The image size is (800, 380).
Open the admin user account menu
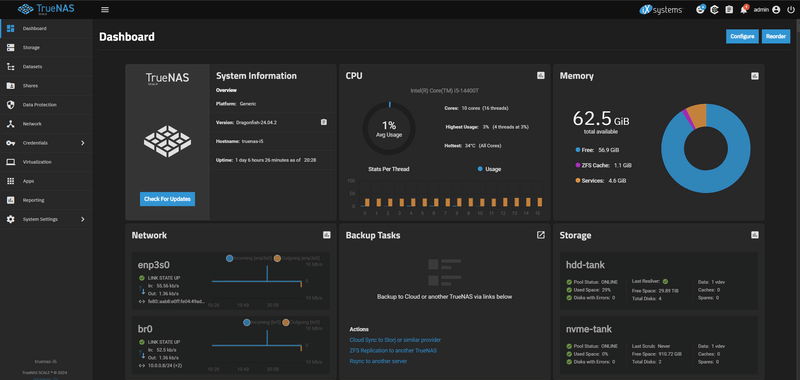click(767, 10)
